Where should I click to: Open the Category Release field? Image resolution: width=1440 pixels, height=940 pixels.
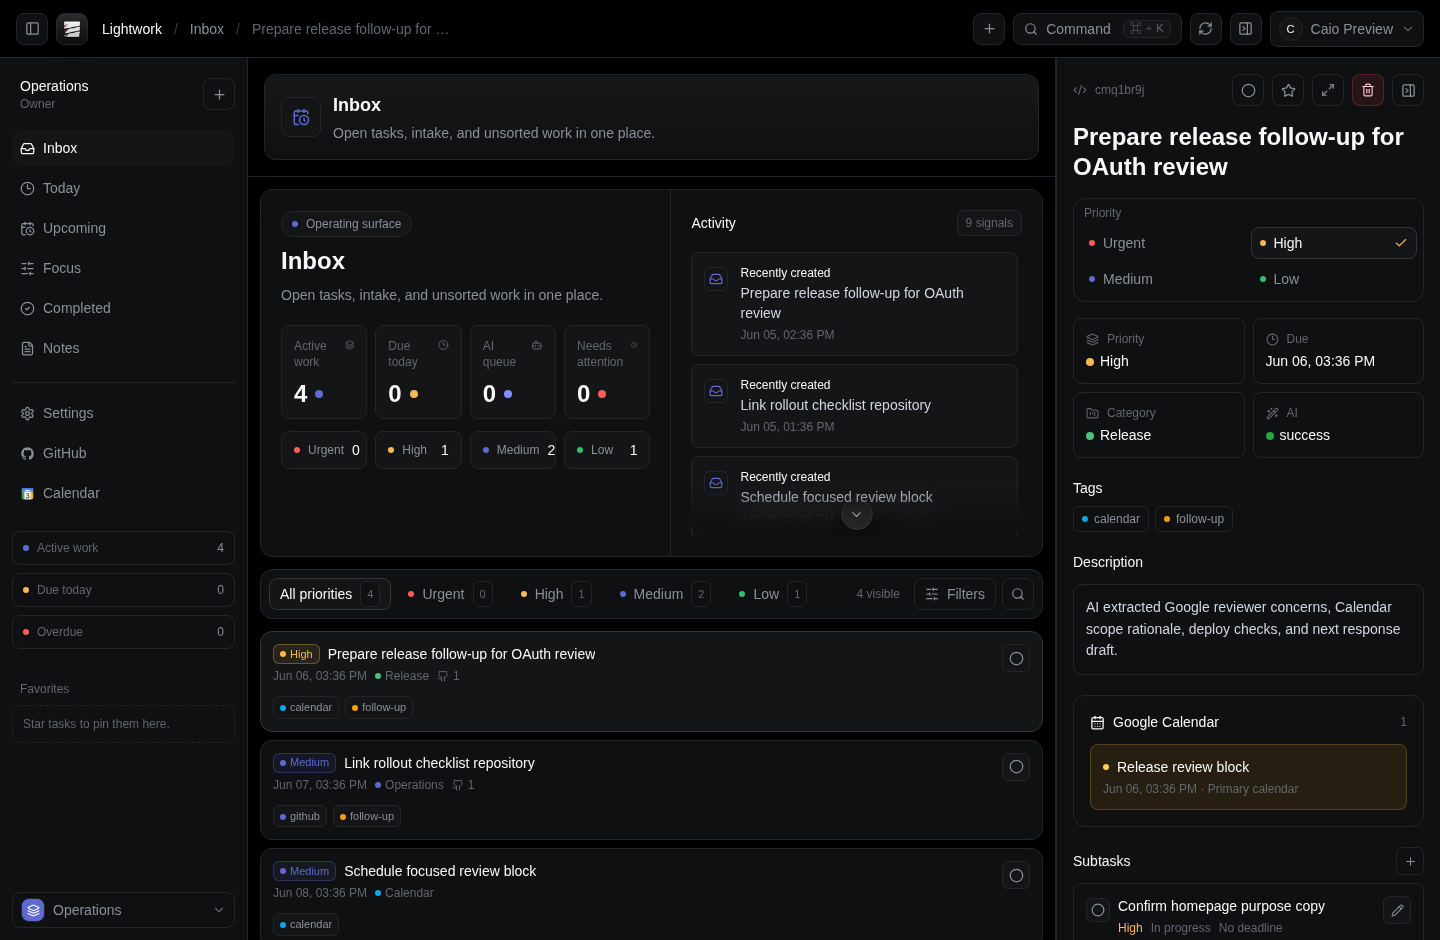click(x=1158, y=425)
